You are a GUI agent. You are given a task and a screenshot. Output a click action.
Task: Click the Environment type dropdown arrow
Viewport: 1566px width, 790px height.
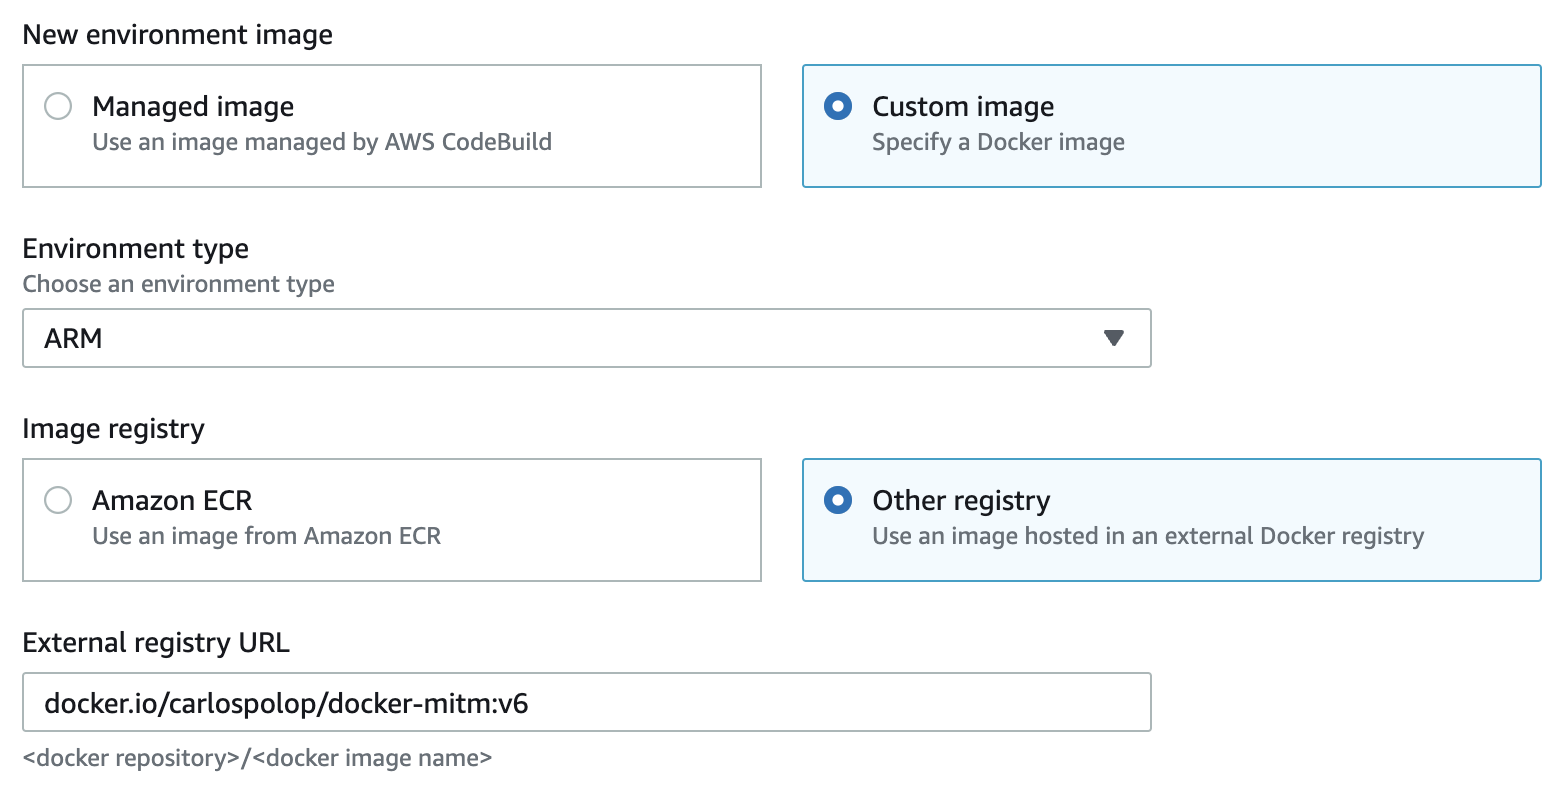pyautogui.click(x=1113, y=338)
